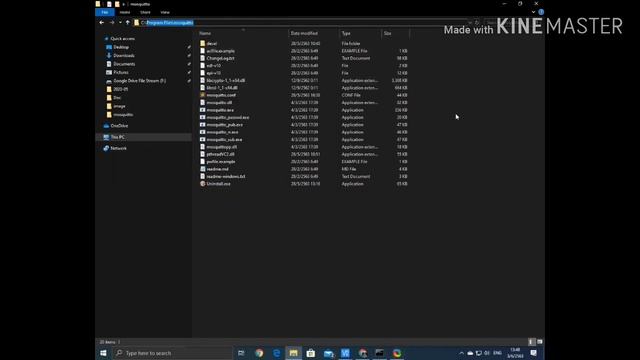Switch to the Home ribbon tab
The image size is (640, 360).
[x=125, y=12]
